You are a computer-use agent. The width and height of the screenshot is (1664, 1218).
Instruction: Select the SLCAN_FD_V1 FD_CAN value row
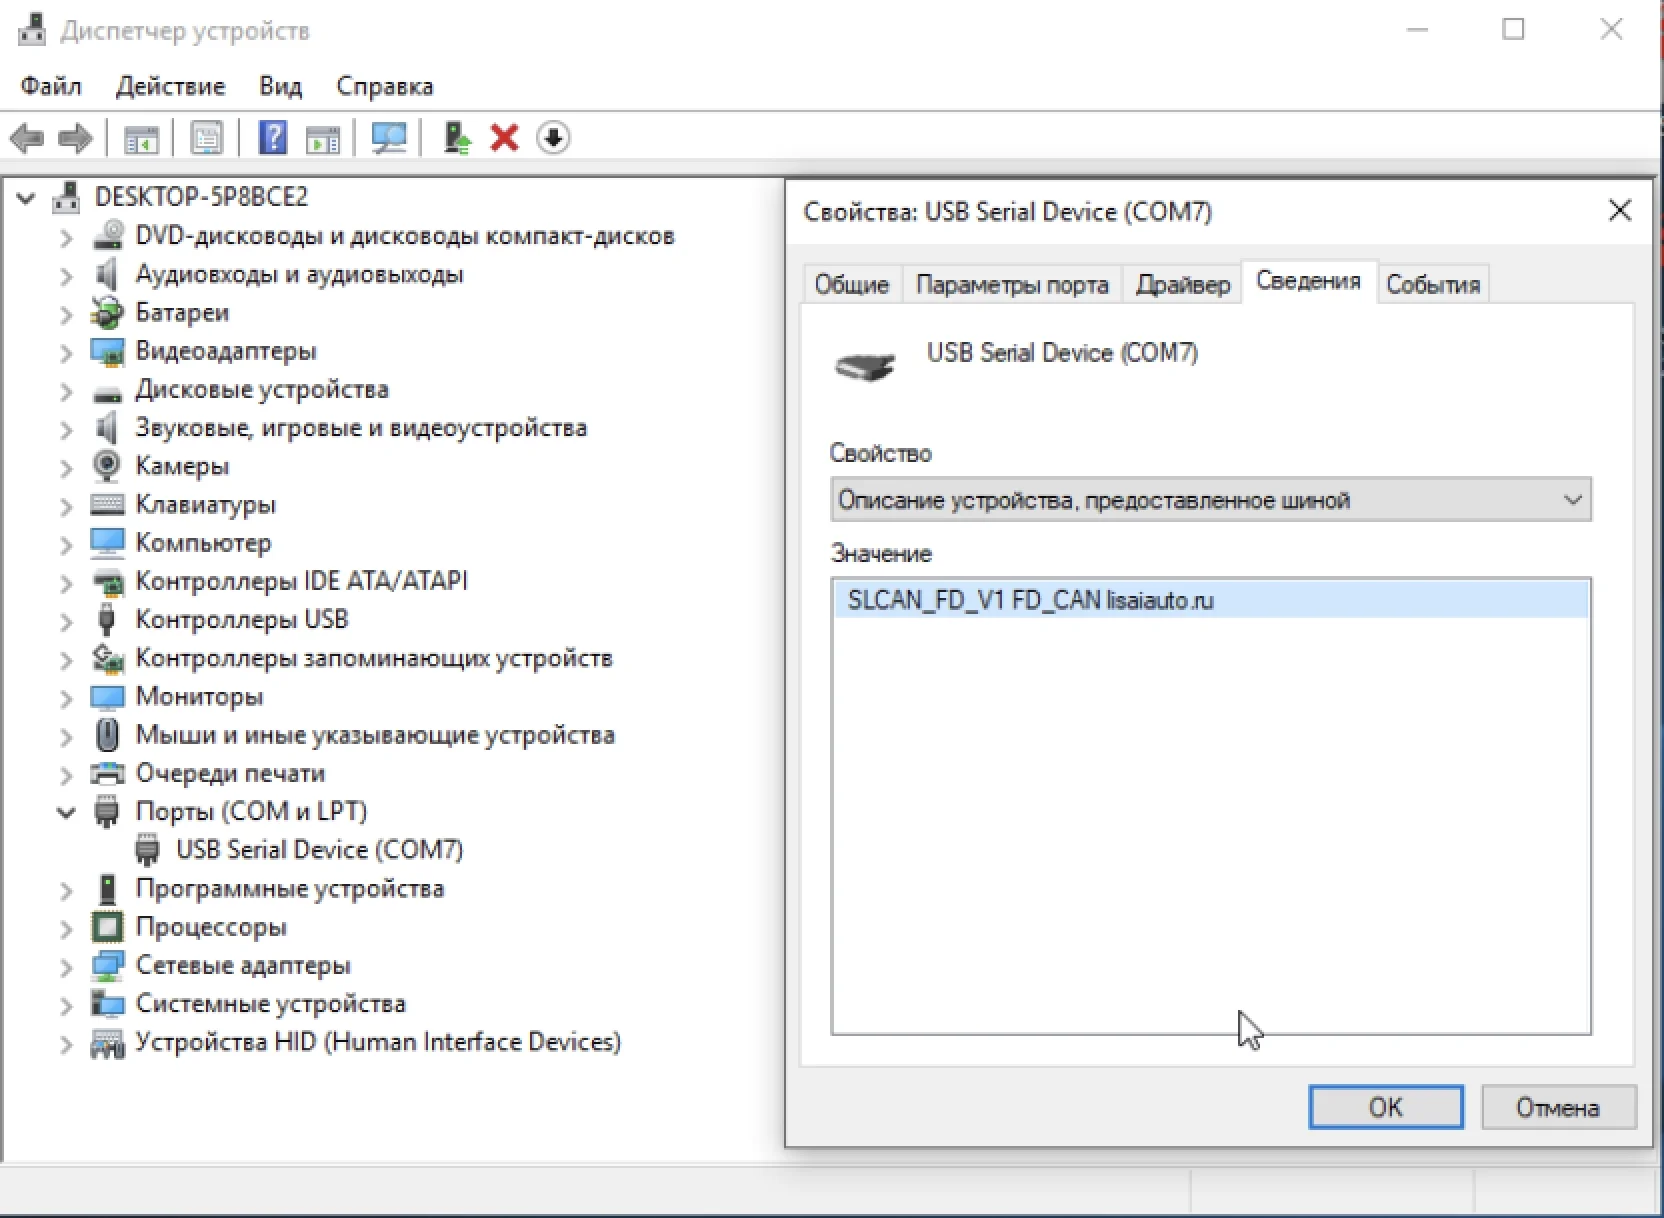(x=1030, y=601)
